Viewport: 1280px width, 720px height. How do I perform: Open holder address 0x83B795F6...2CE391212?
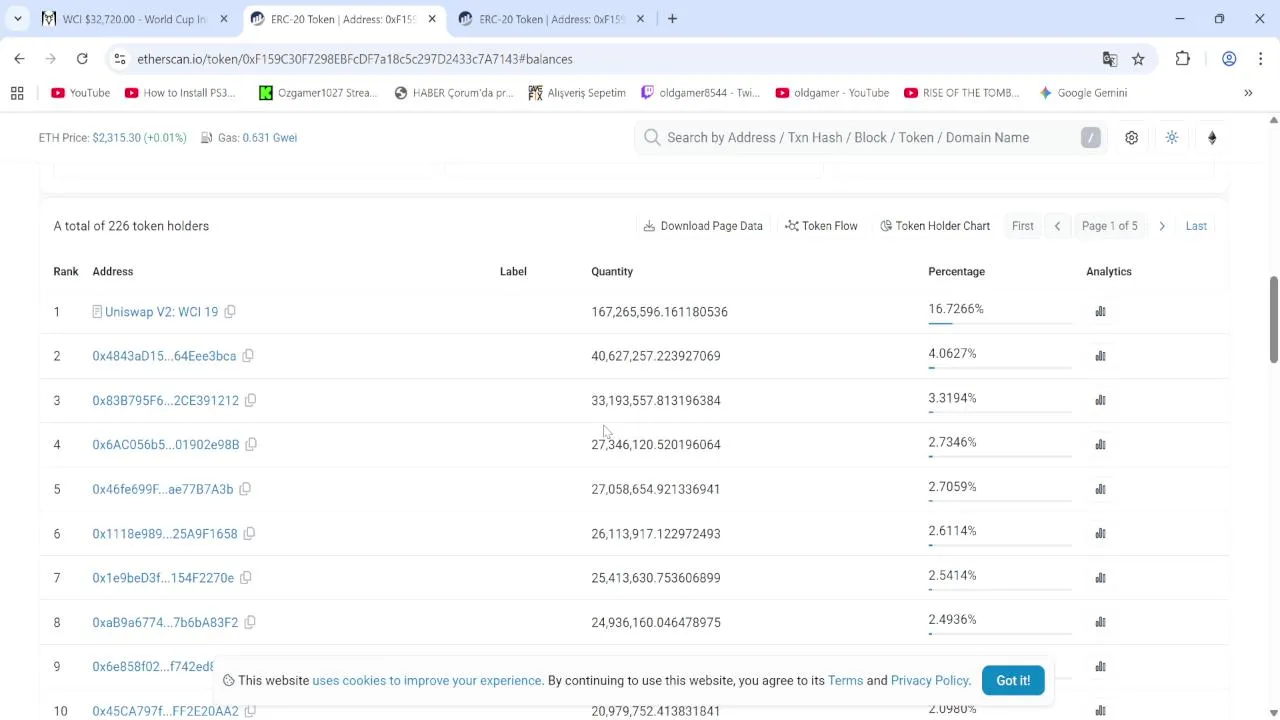(x=166, y=400)
